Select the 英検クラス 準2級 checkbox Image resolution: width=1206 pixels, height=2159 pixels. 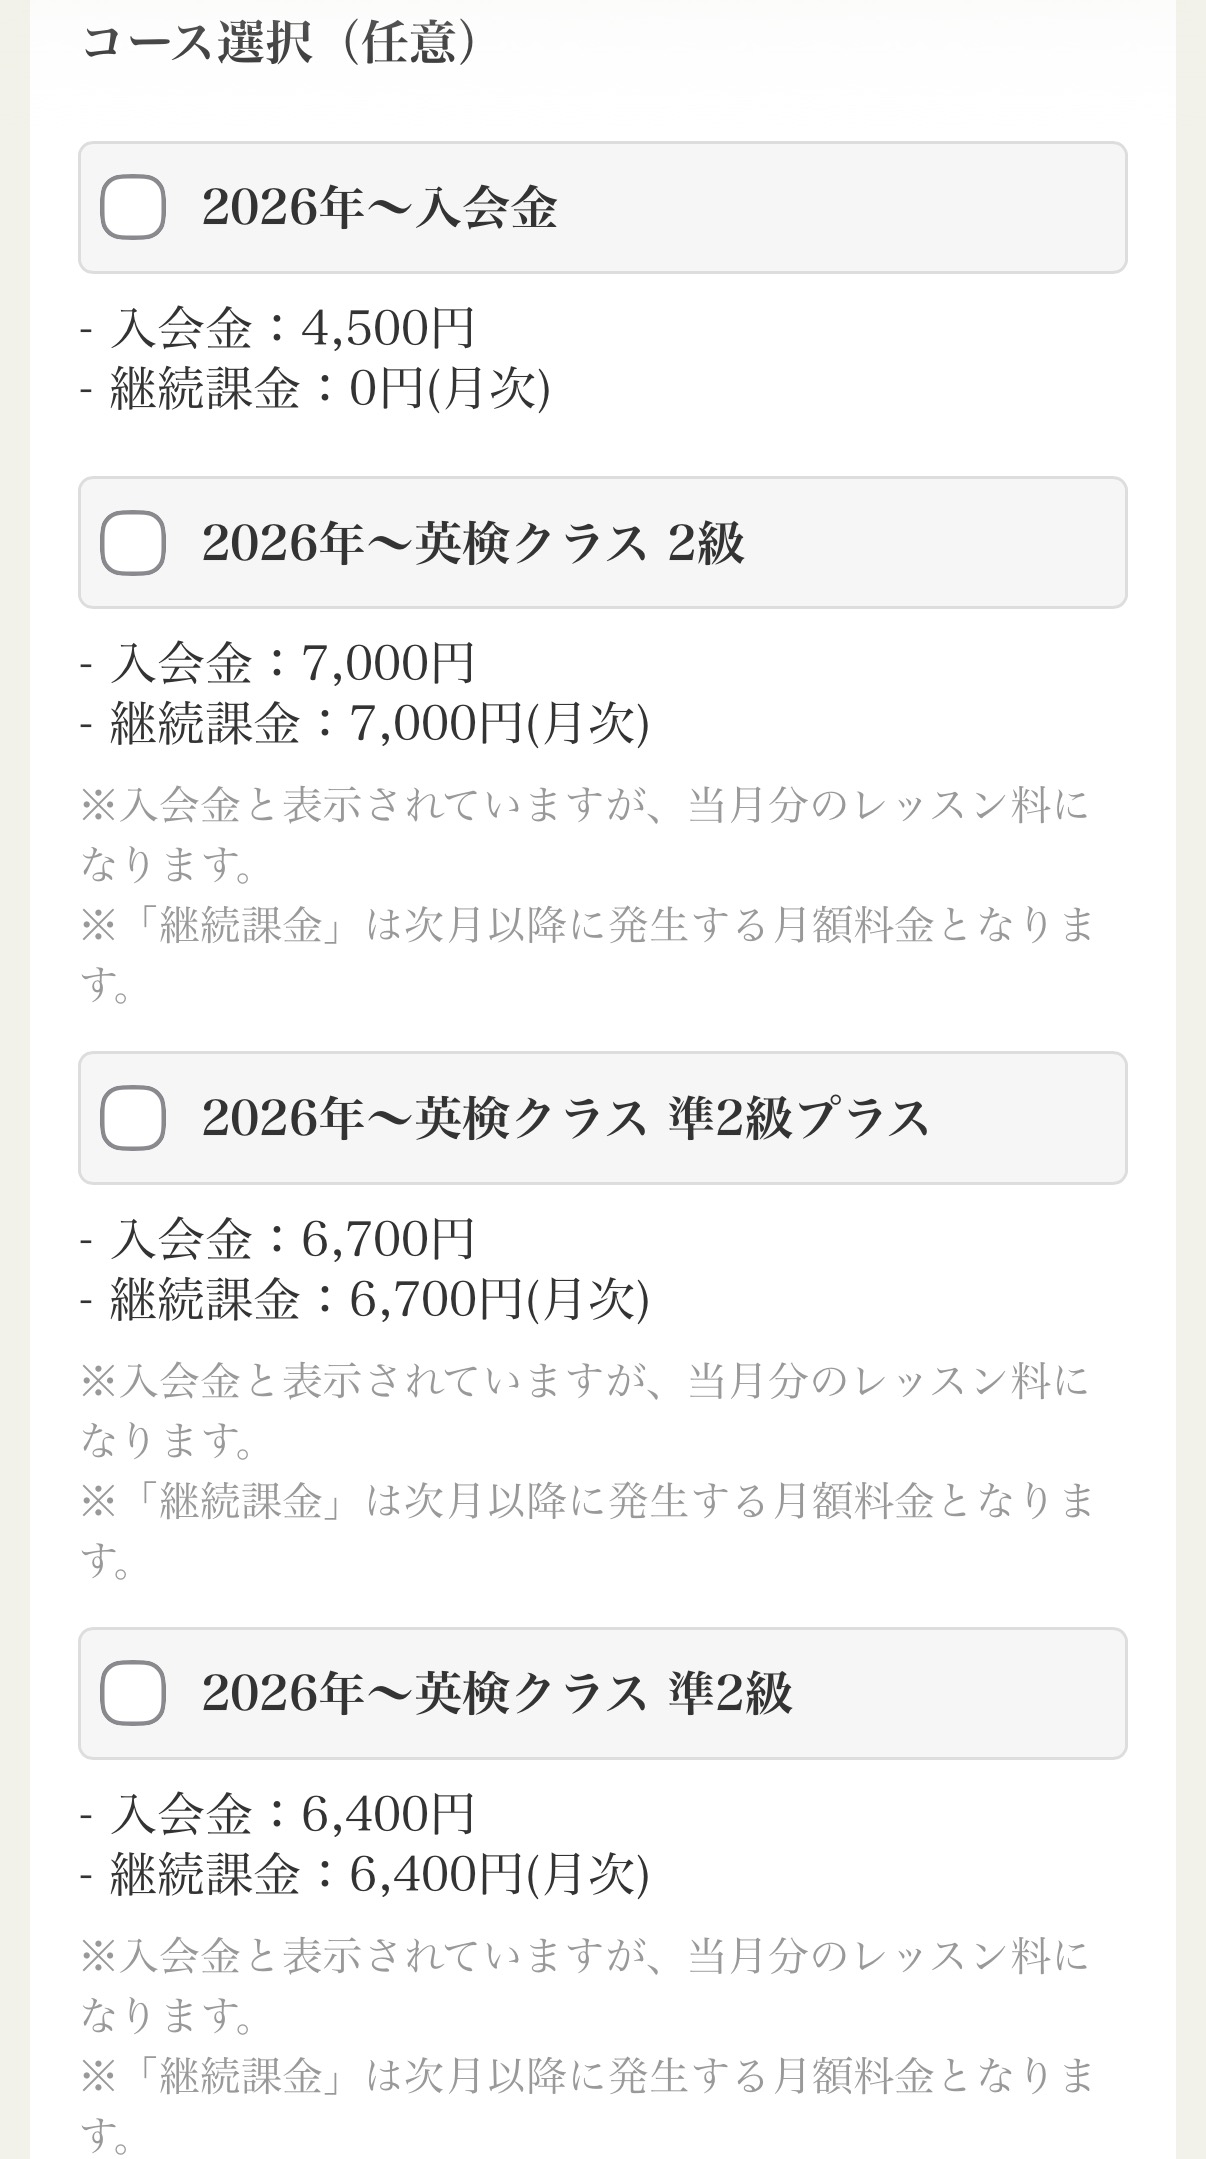tap(133, 1693)
